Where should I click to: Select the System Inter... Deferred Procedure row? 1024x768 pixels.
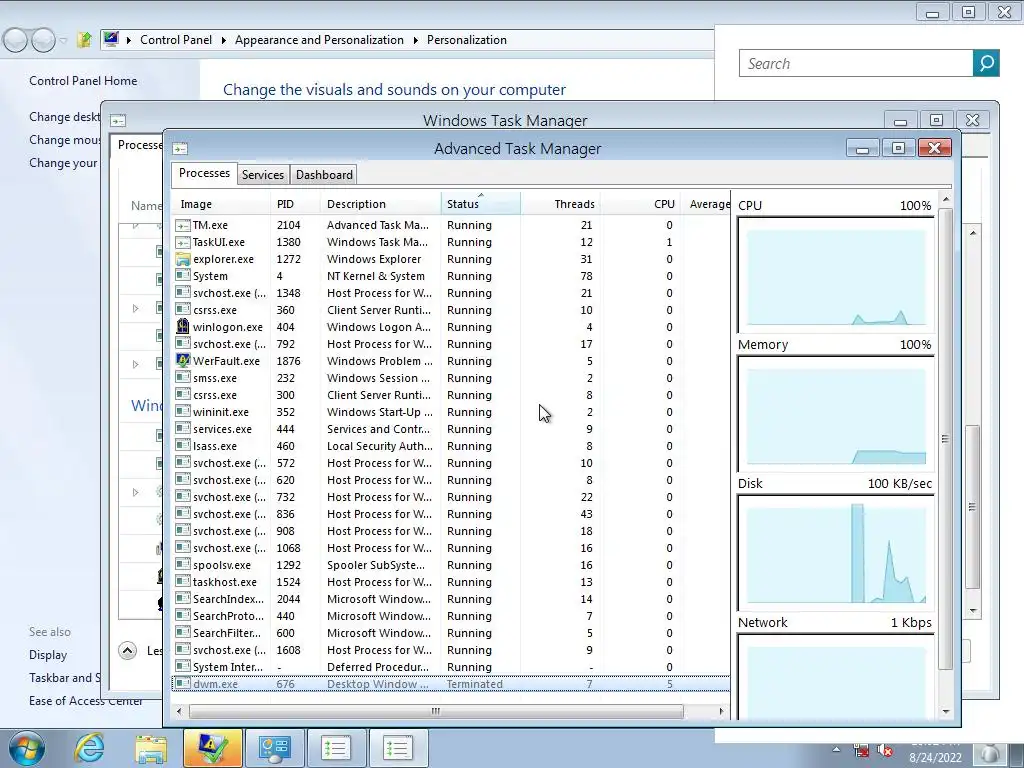[451, 667]
